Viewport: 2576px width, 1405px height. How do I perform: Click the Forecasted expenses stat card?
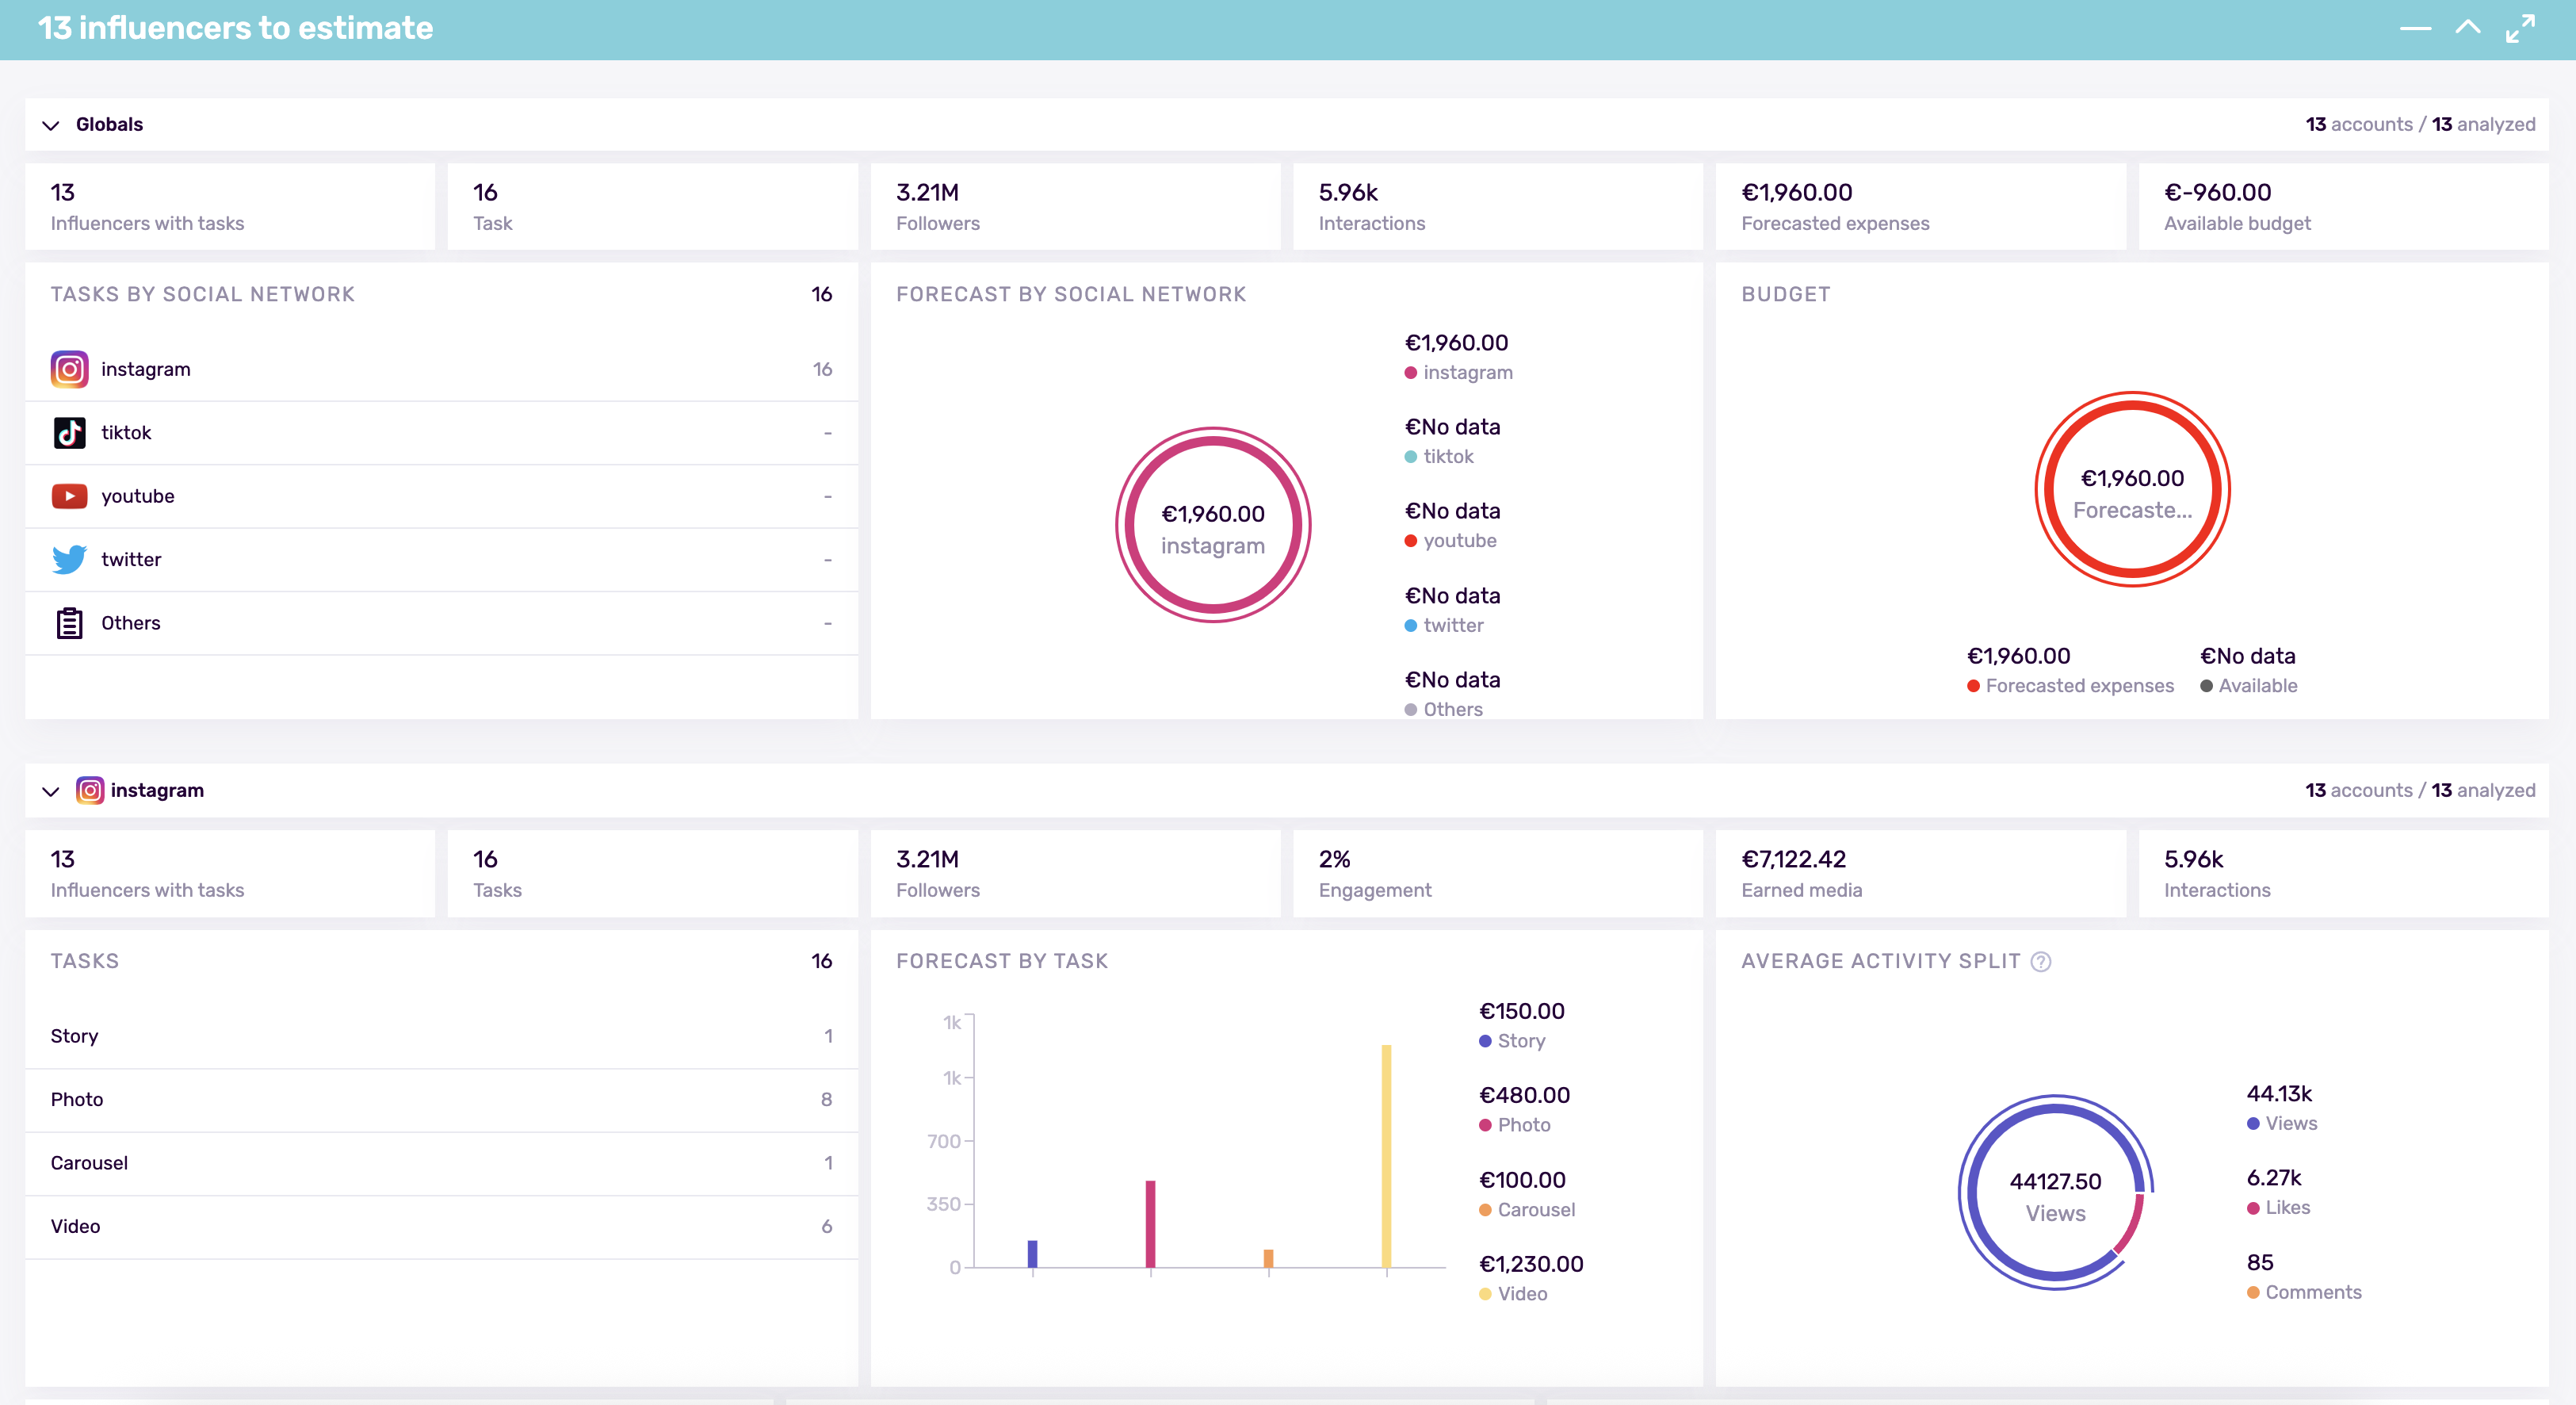[1919, 207]
